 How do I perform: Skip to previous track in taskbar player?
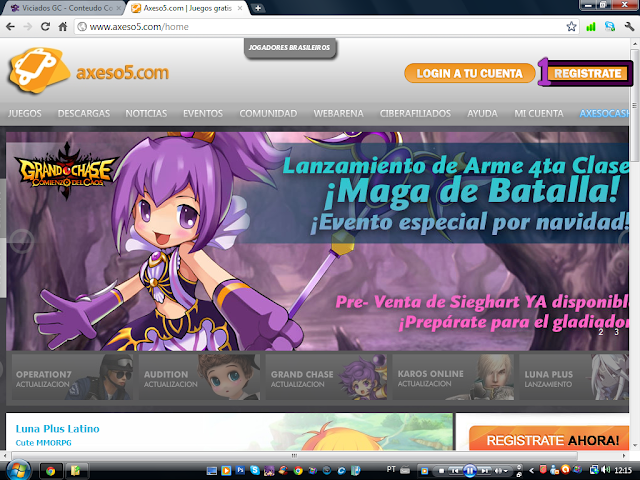tap(455, 471)
